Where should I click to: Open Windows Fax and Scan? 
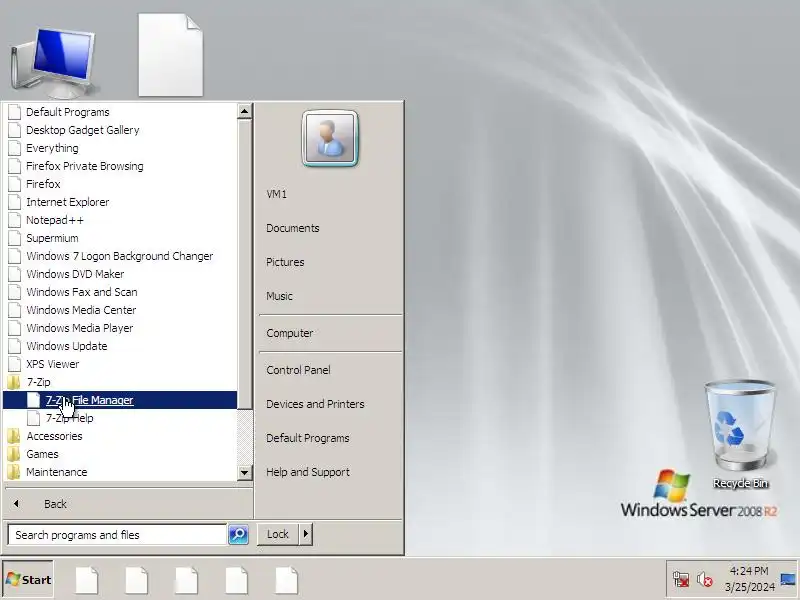(120, 292)
